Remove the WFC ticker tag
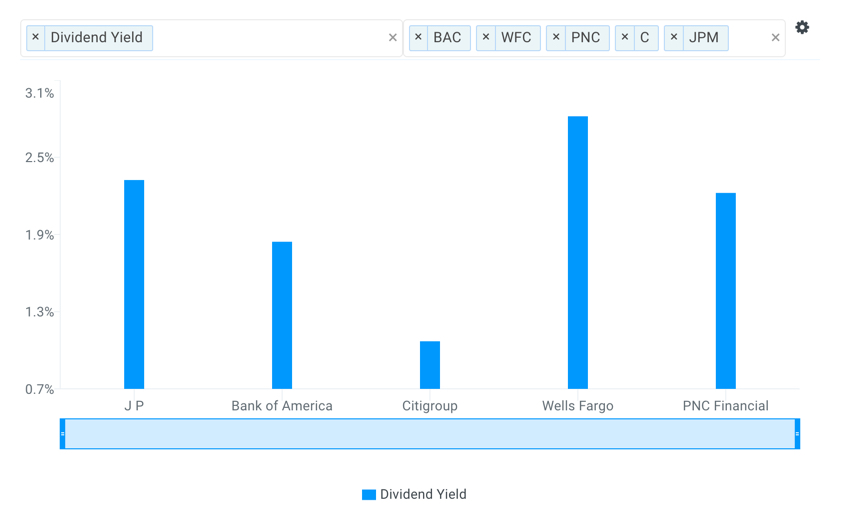The height and width of the screenshot is (521, 843). [x=486, y=38]
